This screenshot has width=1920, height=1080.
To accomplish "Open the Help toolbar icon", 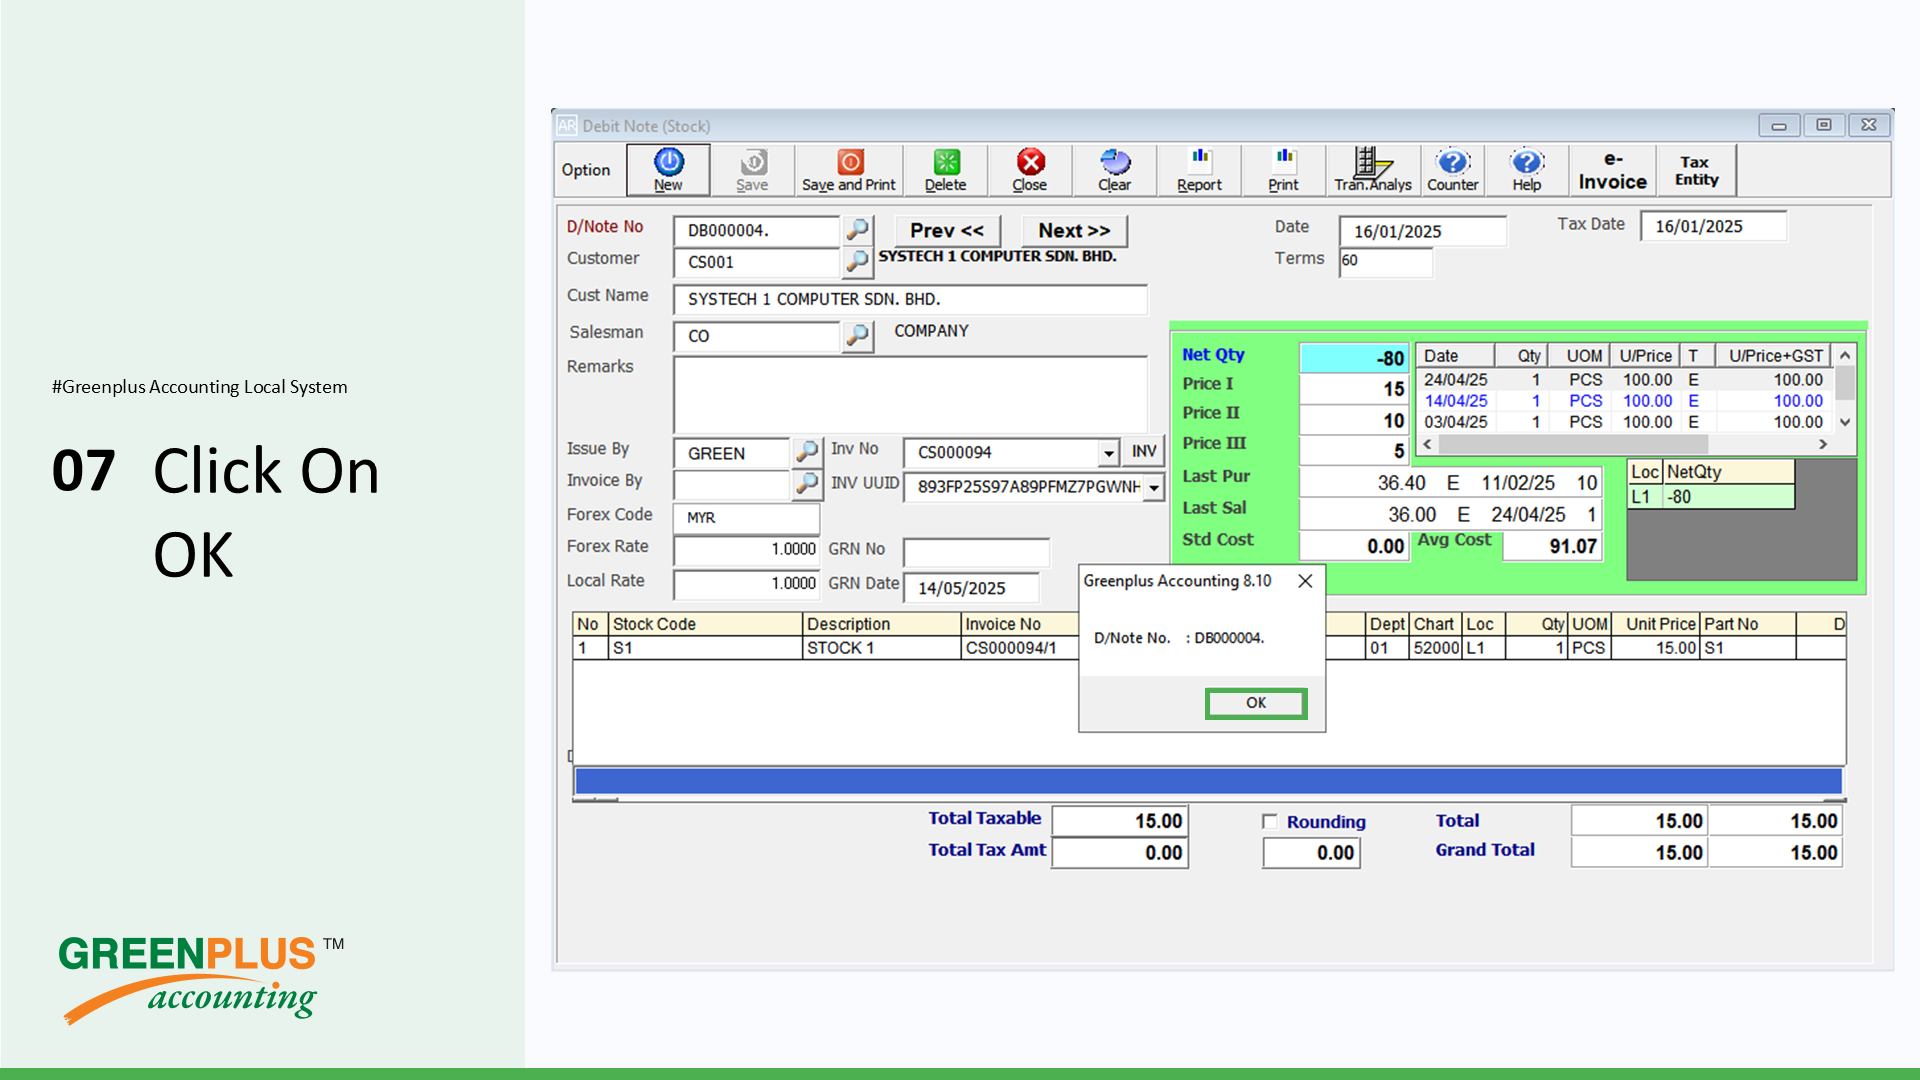I will coord(1527,170).
